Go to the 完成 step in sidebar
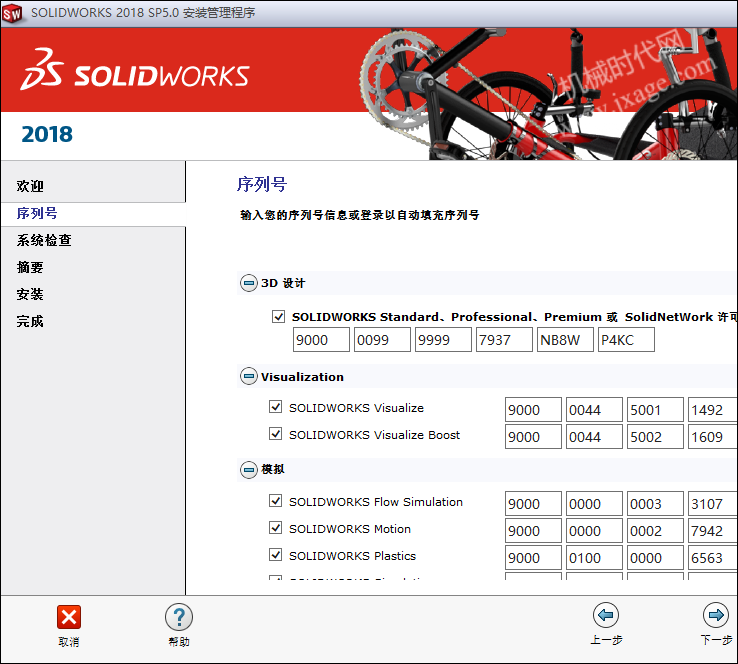 (30, 321)
